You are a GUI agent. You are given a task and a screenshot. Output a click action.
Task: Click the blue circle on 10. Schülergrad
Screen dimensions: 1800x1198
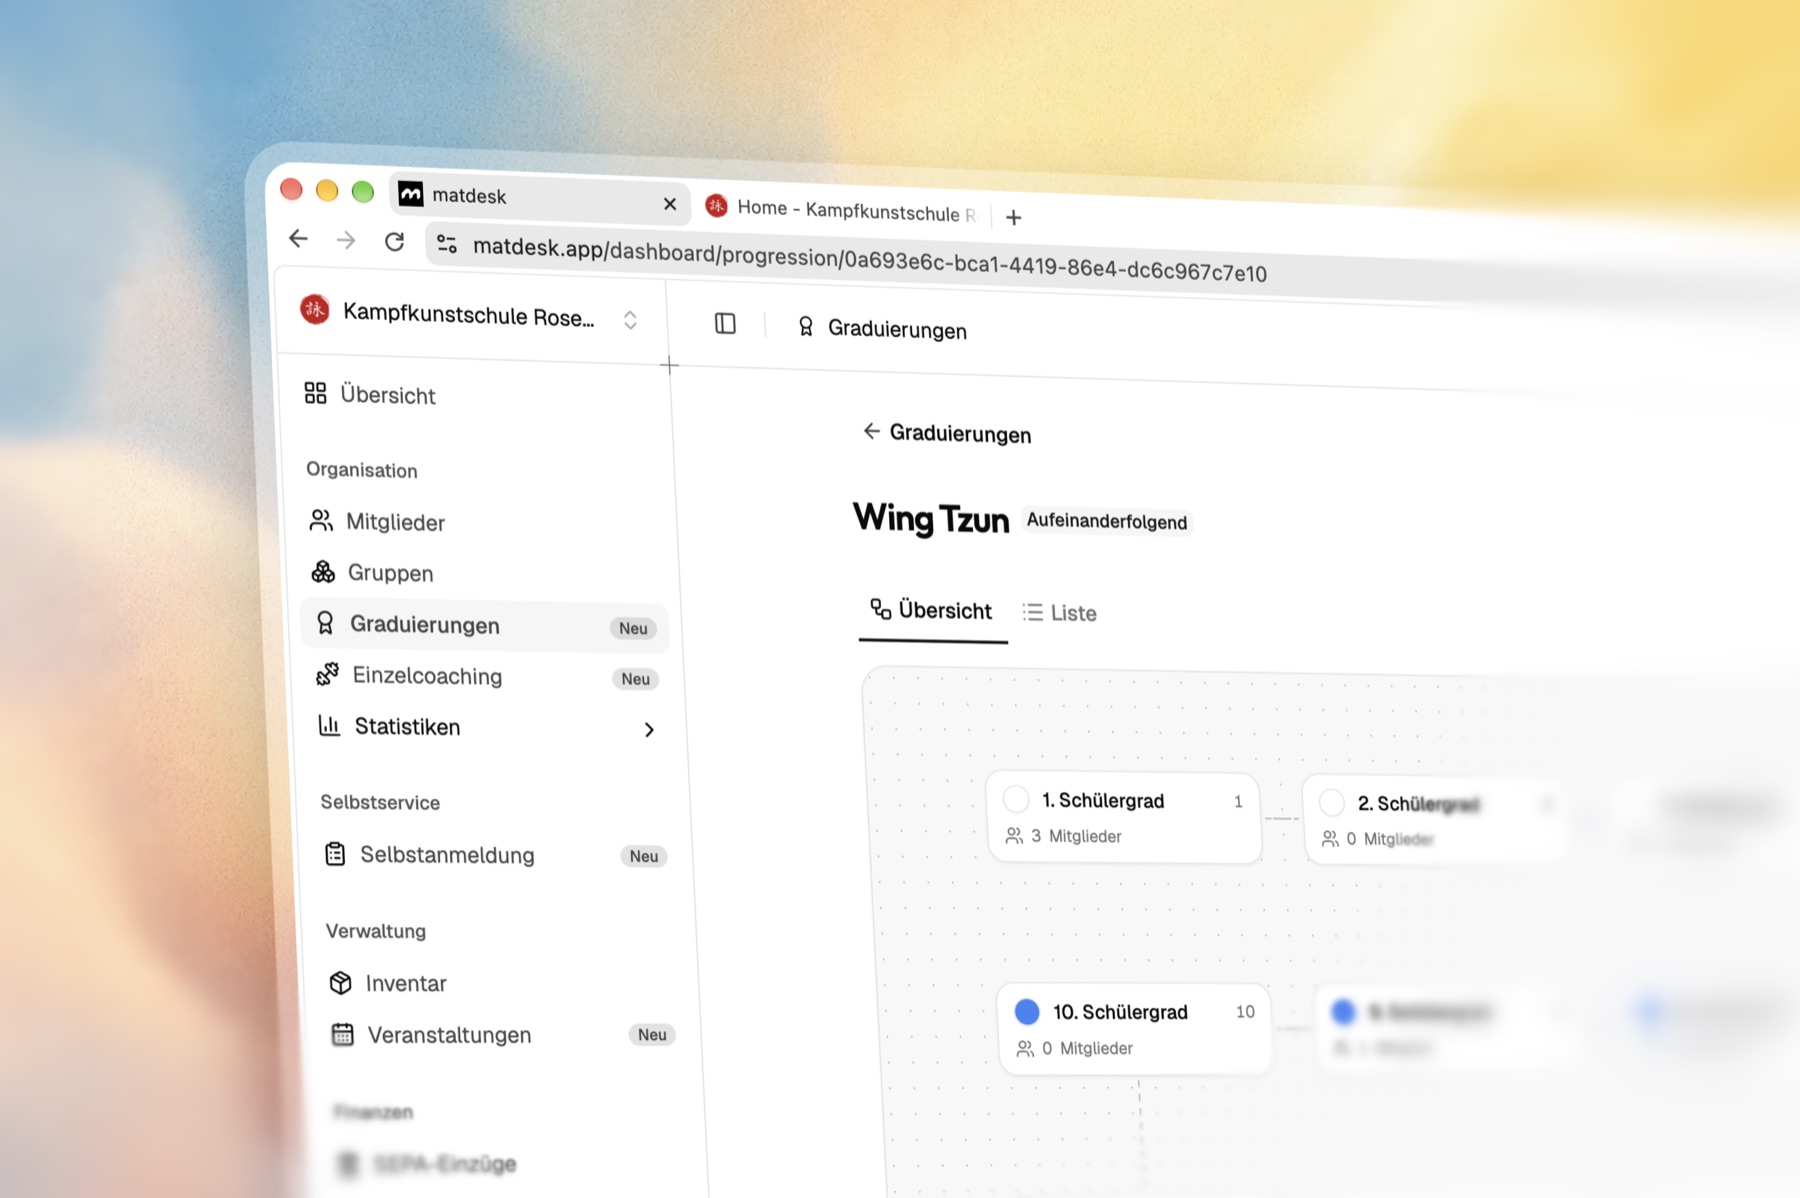[1027, 1011]
